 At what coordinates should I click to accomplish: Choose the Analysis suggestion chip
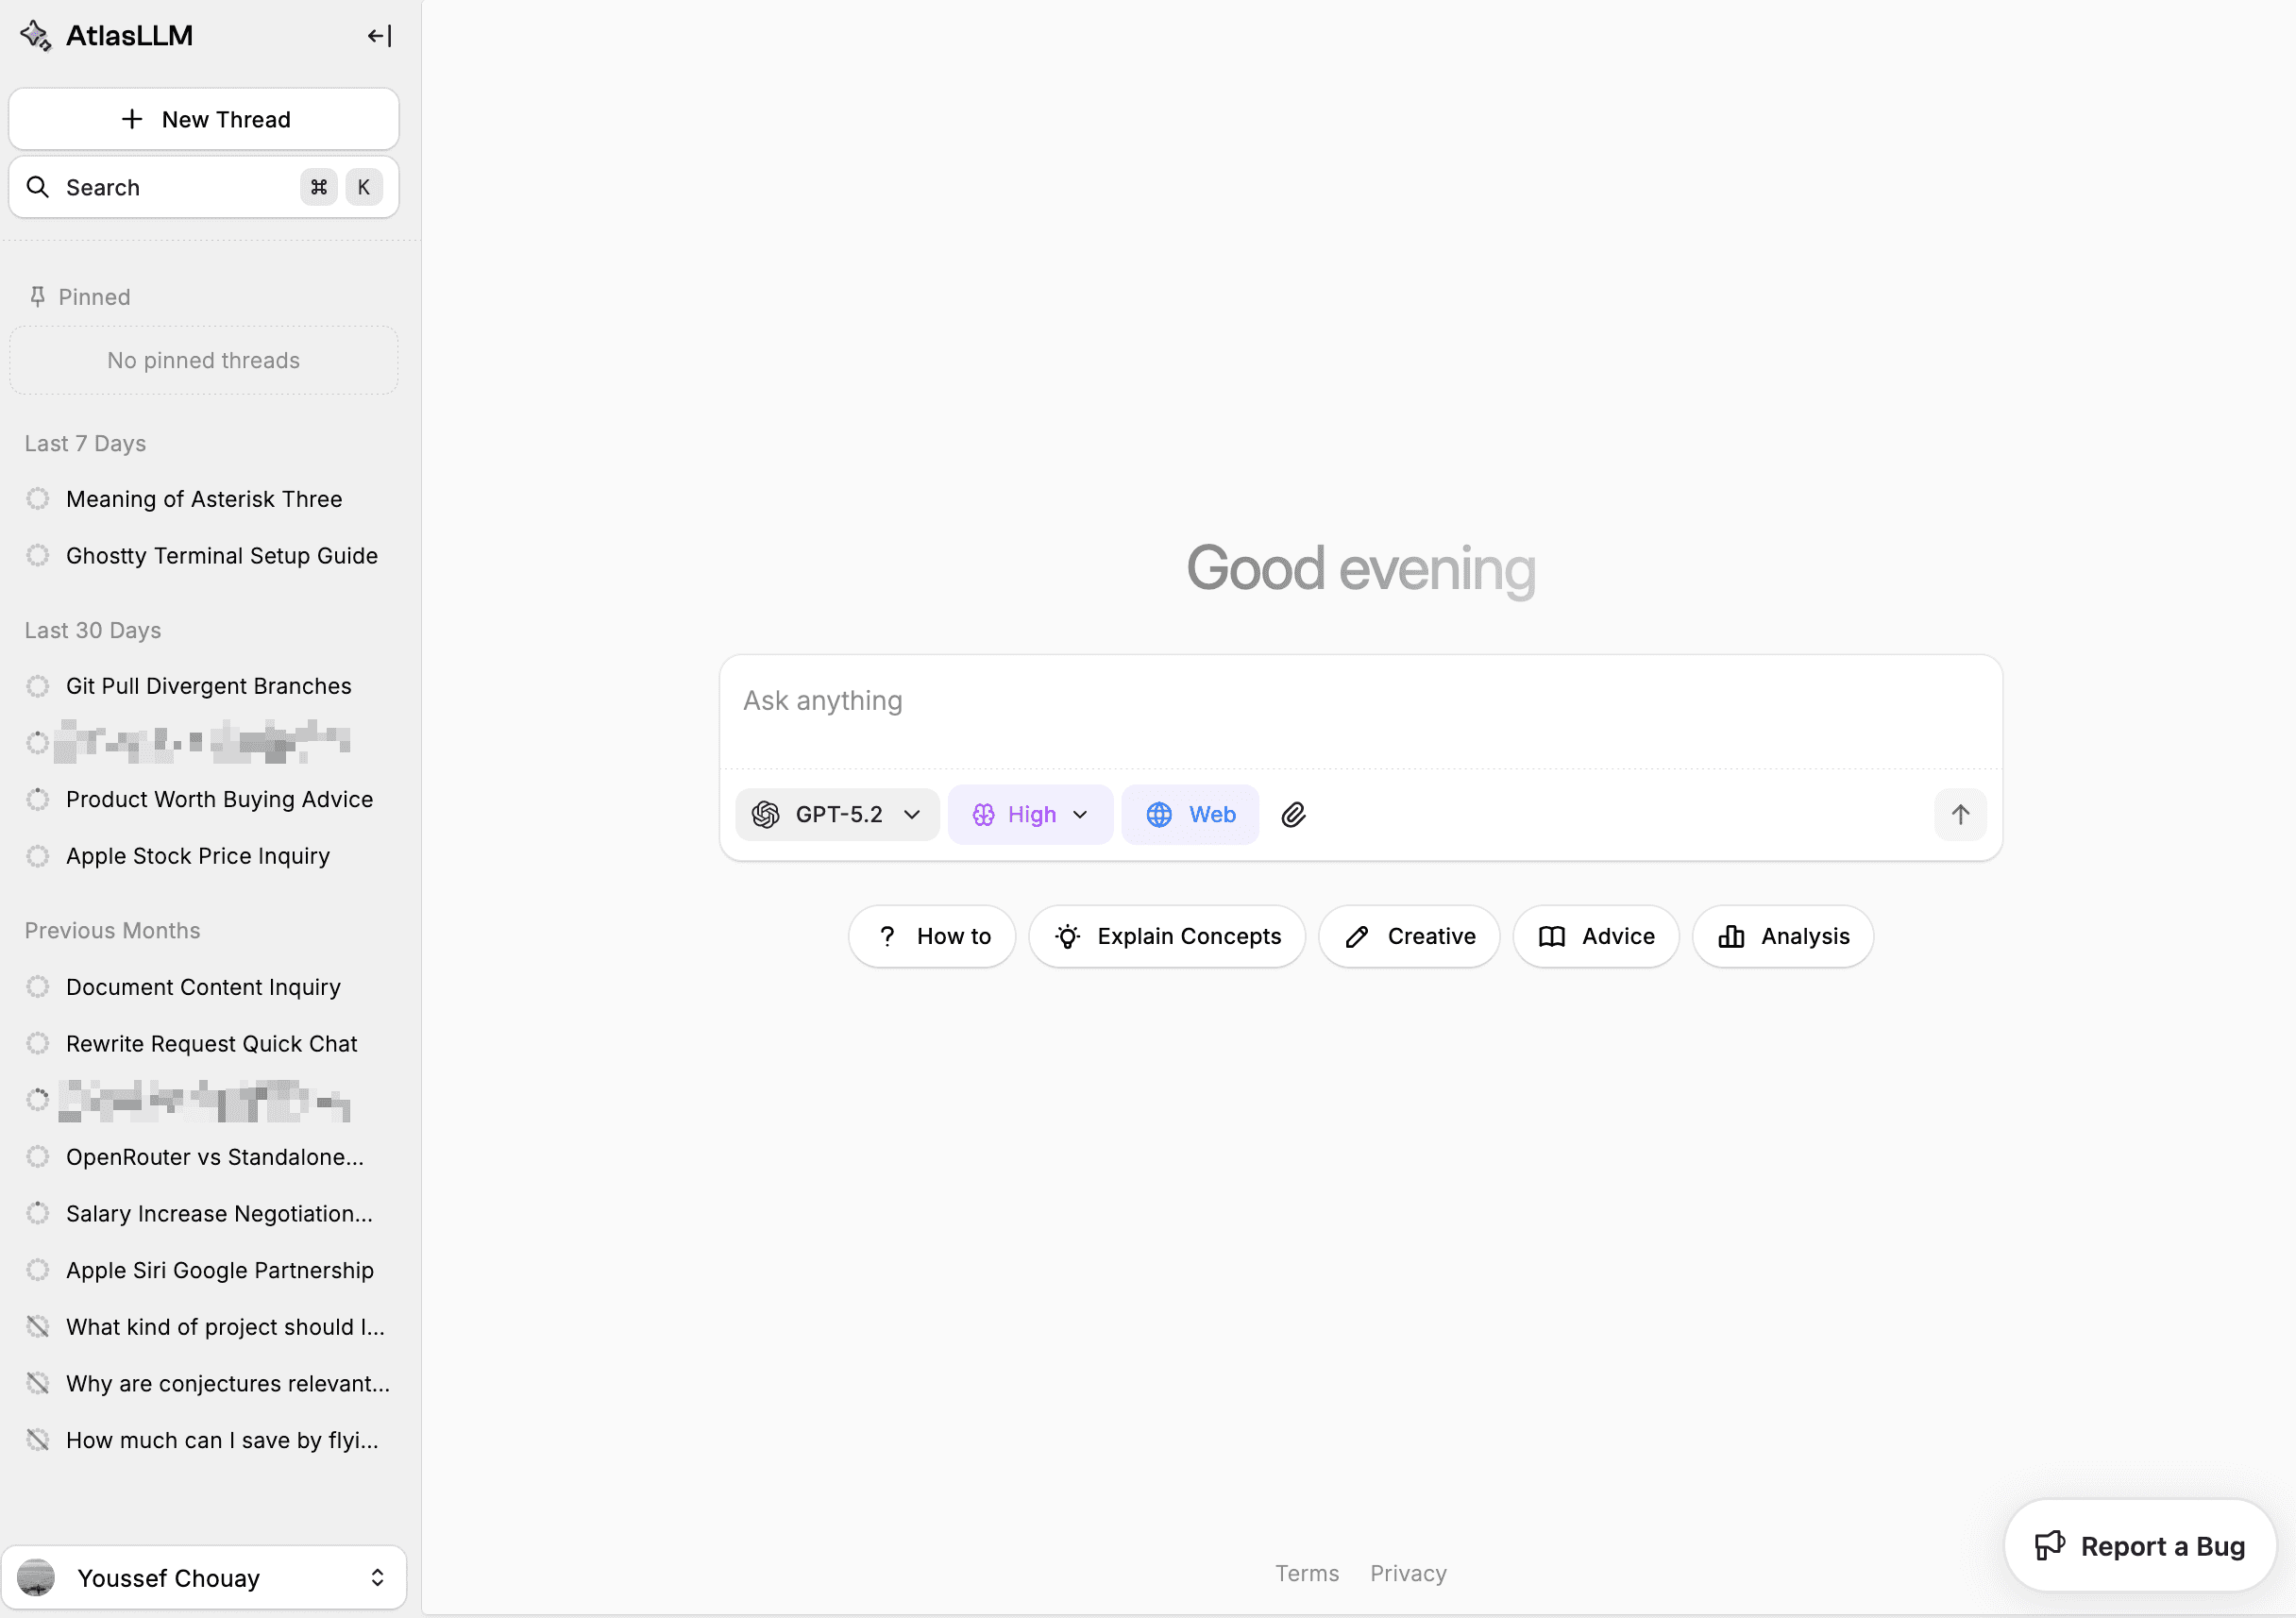click(1783, 936)
